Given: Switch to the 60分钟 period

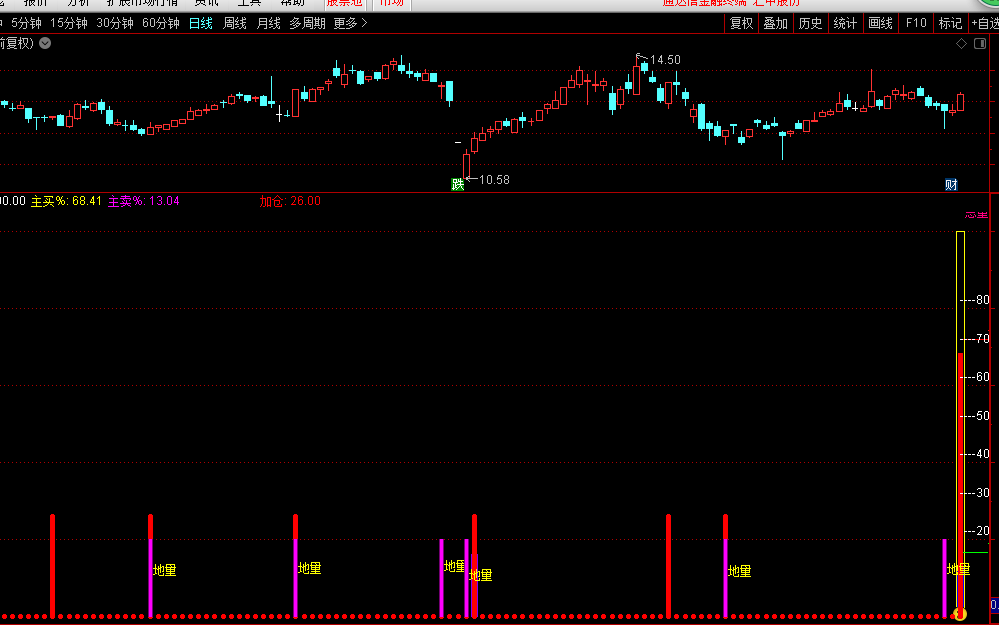Looking at the screenshot, I should tap(160, 23).
